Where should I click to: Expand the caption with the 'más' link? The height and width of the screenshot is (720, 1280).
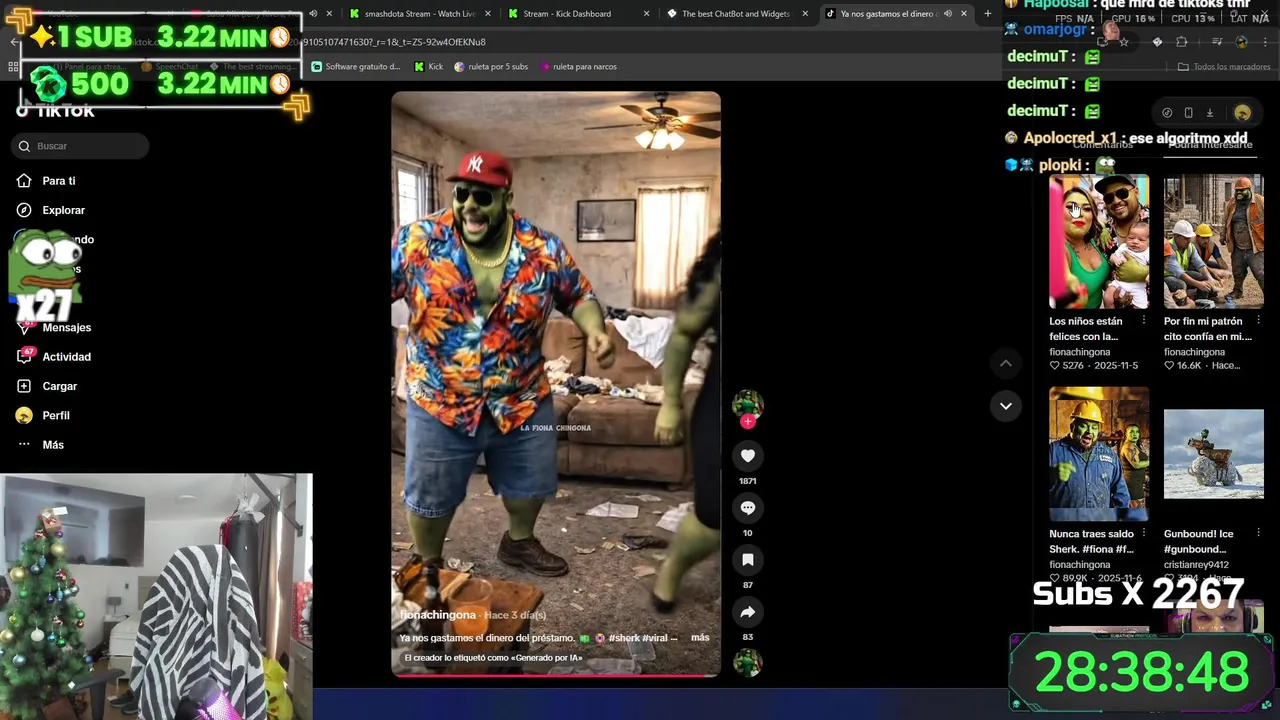[700, 638]
